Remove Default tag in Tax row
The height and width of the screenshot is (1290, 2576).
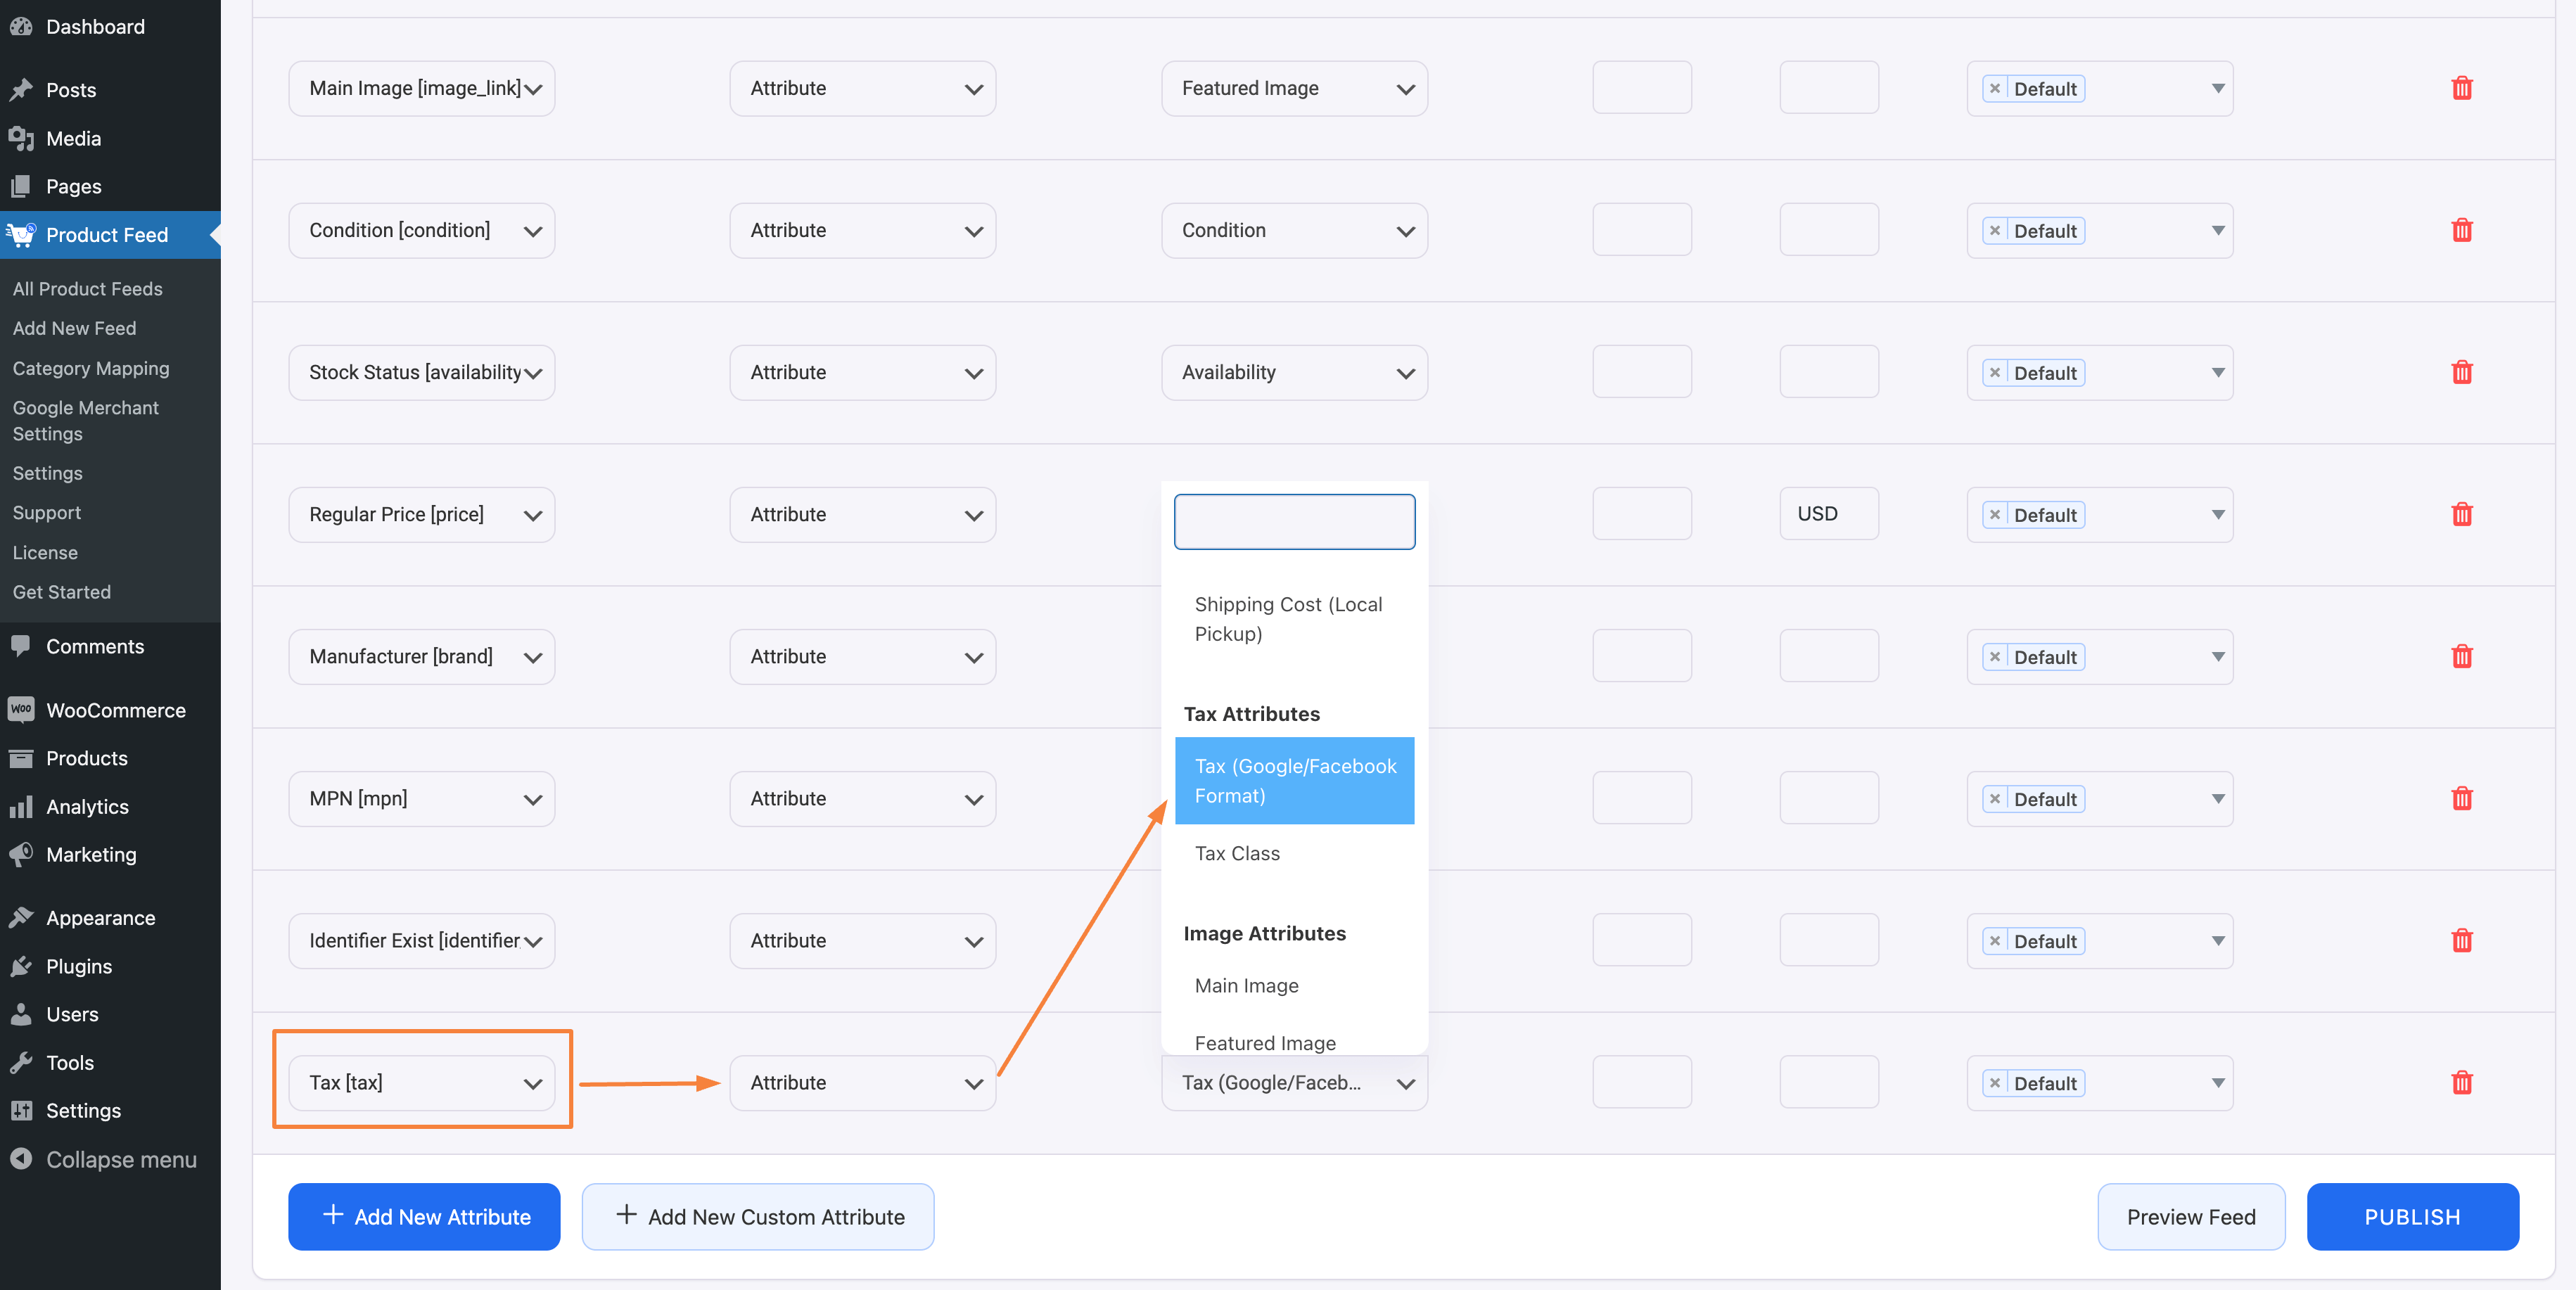point(1994,1082)
